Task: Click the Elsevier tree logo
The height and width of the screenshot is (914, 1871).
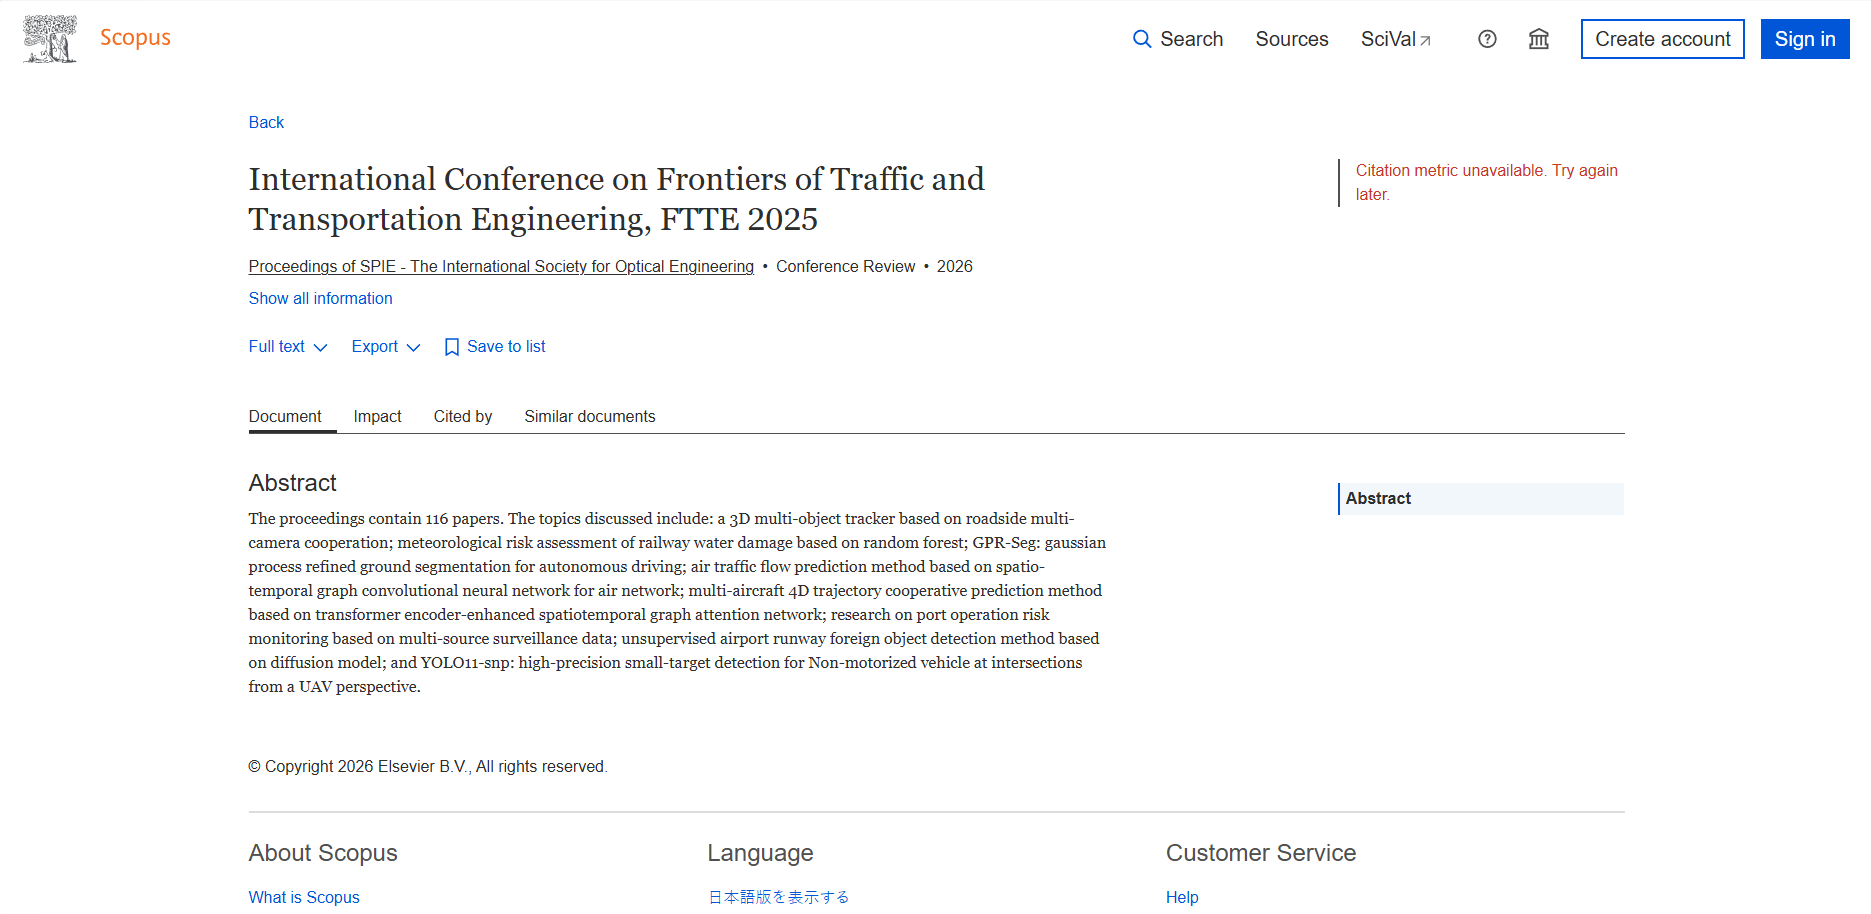Action: (x=49, y=39)
